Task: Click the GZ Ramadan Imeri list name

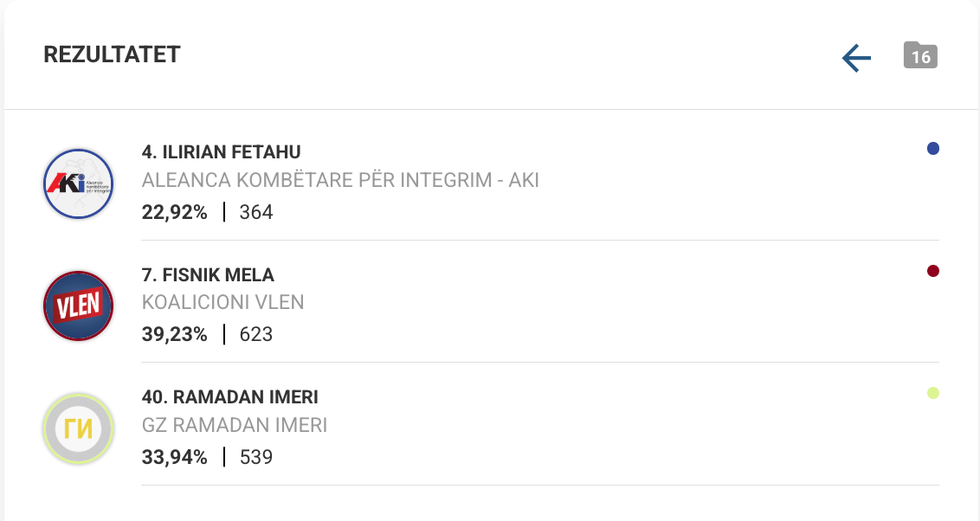Action: click(x=235, y=425)
